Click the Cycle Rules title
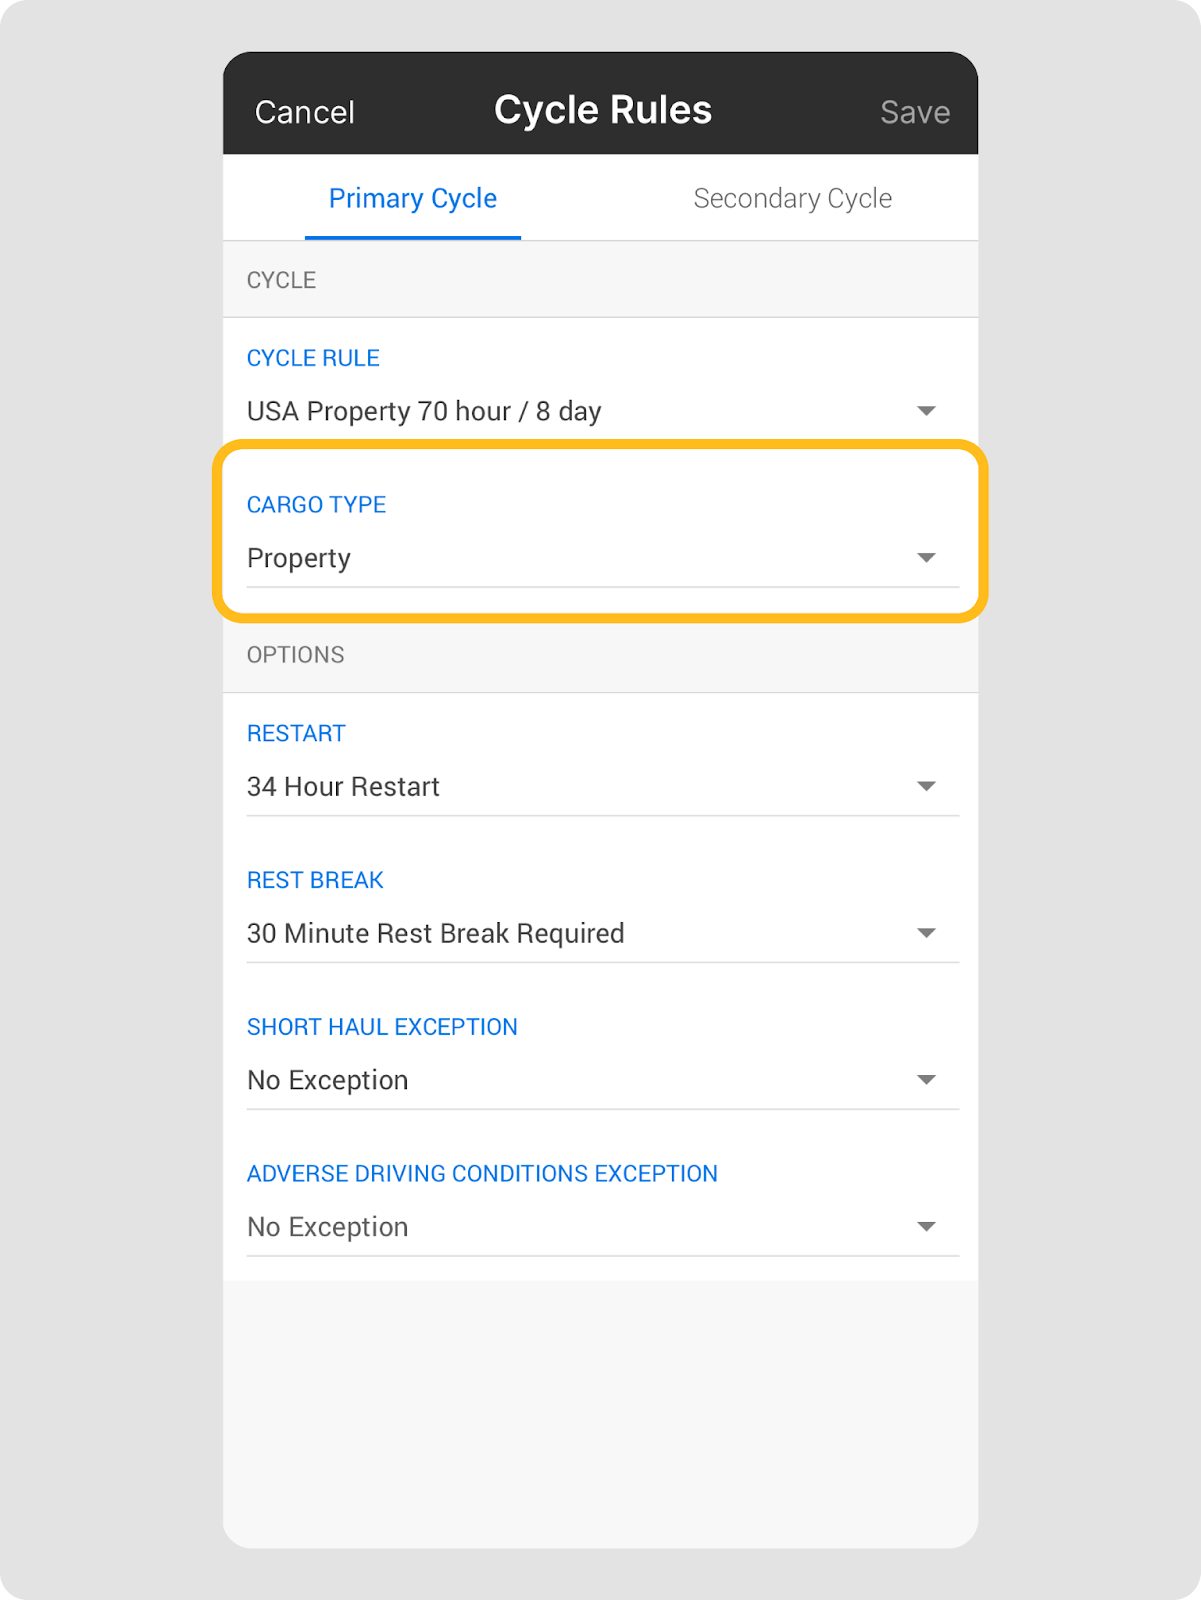 tap(602, 110)
